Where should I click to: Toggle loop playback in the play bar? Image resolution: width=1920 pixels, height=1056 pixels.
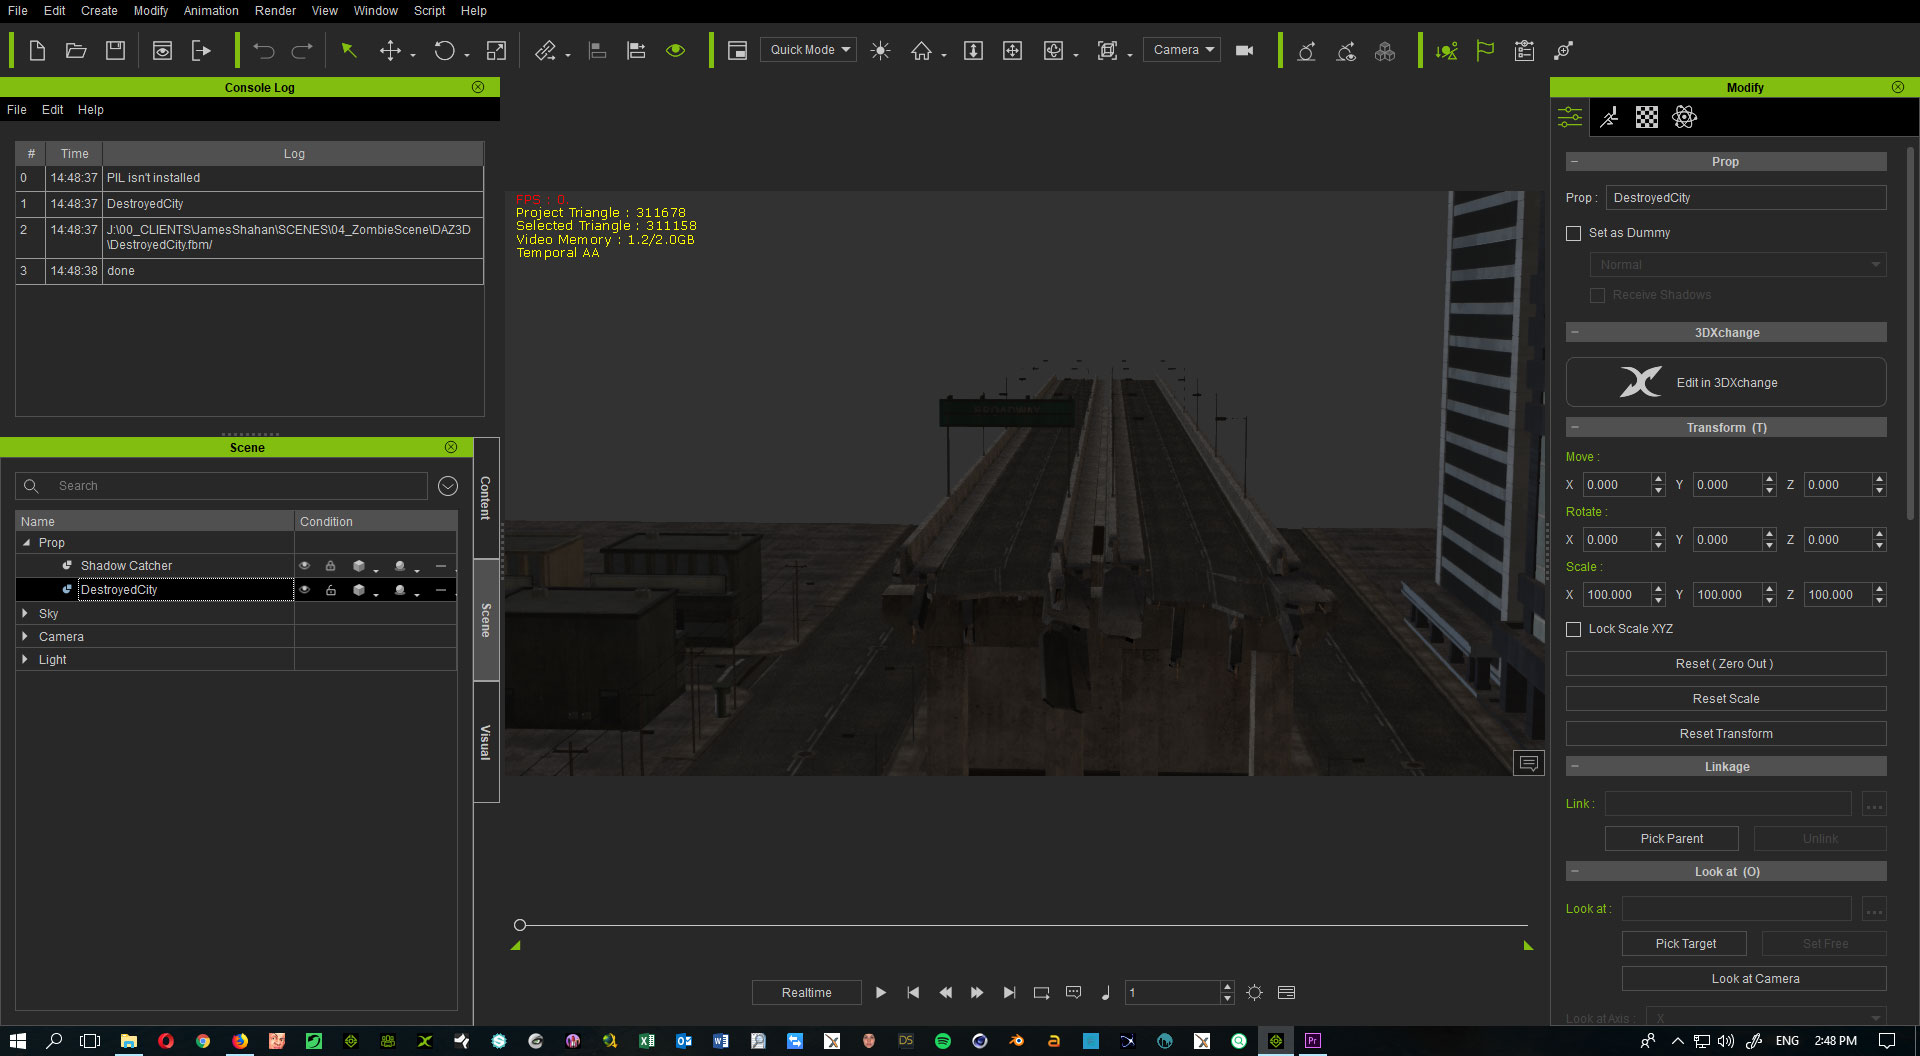coord(1041,992)
